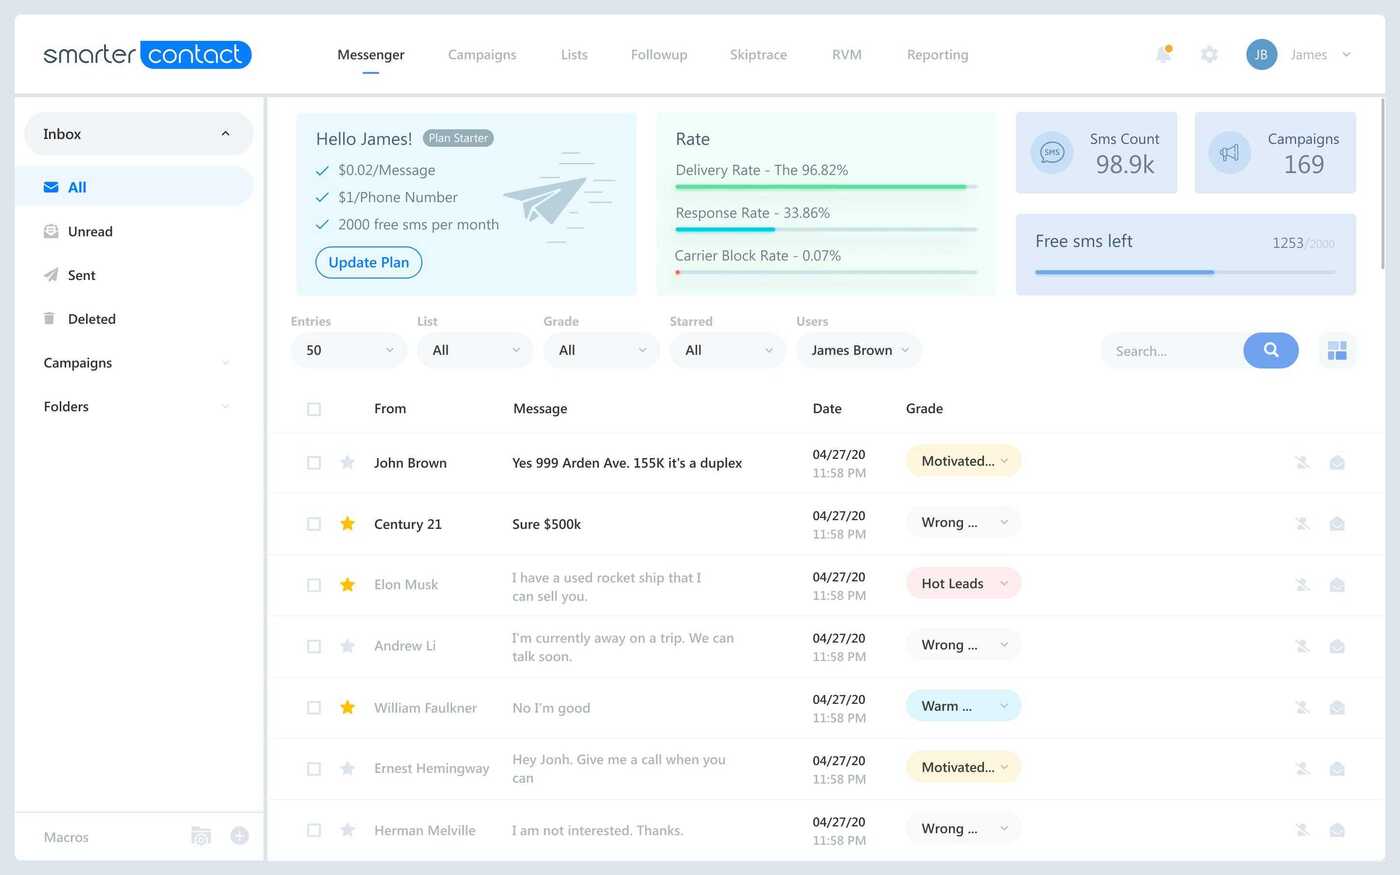Open the Entries 50 dropdown
This screenshot has height=875, width=1400.
tap(349, 350)
